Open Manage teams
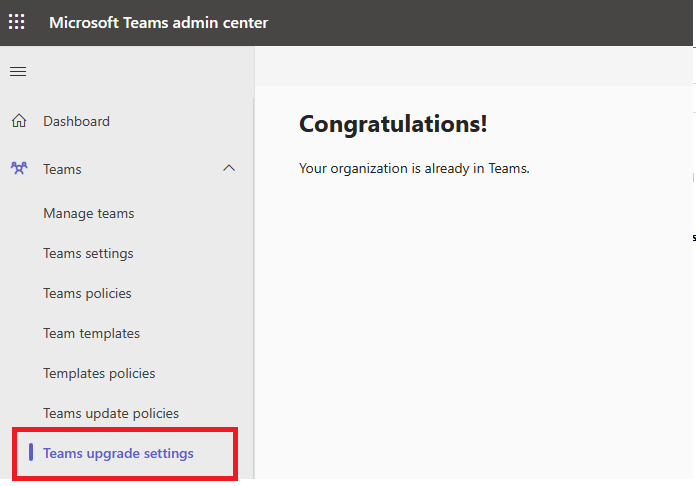Image resolution: width=696 pixels, height=486 pixels. 89,213
